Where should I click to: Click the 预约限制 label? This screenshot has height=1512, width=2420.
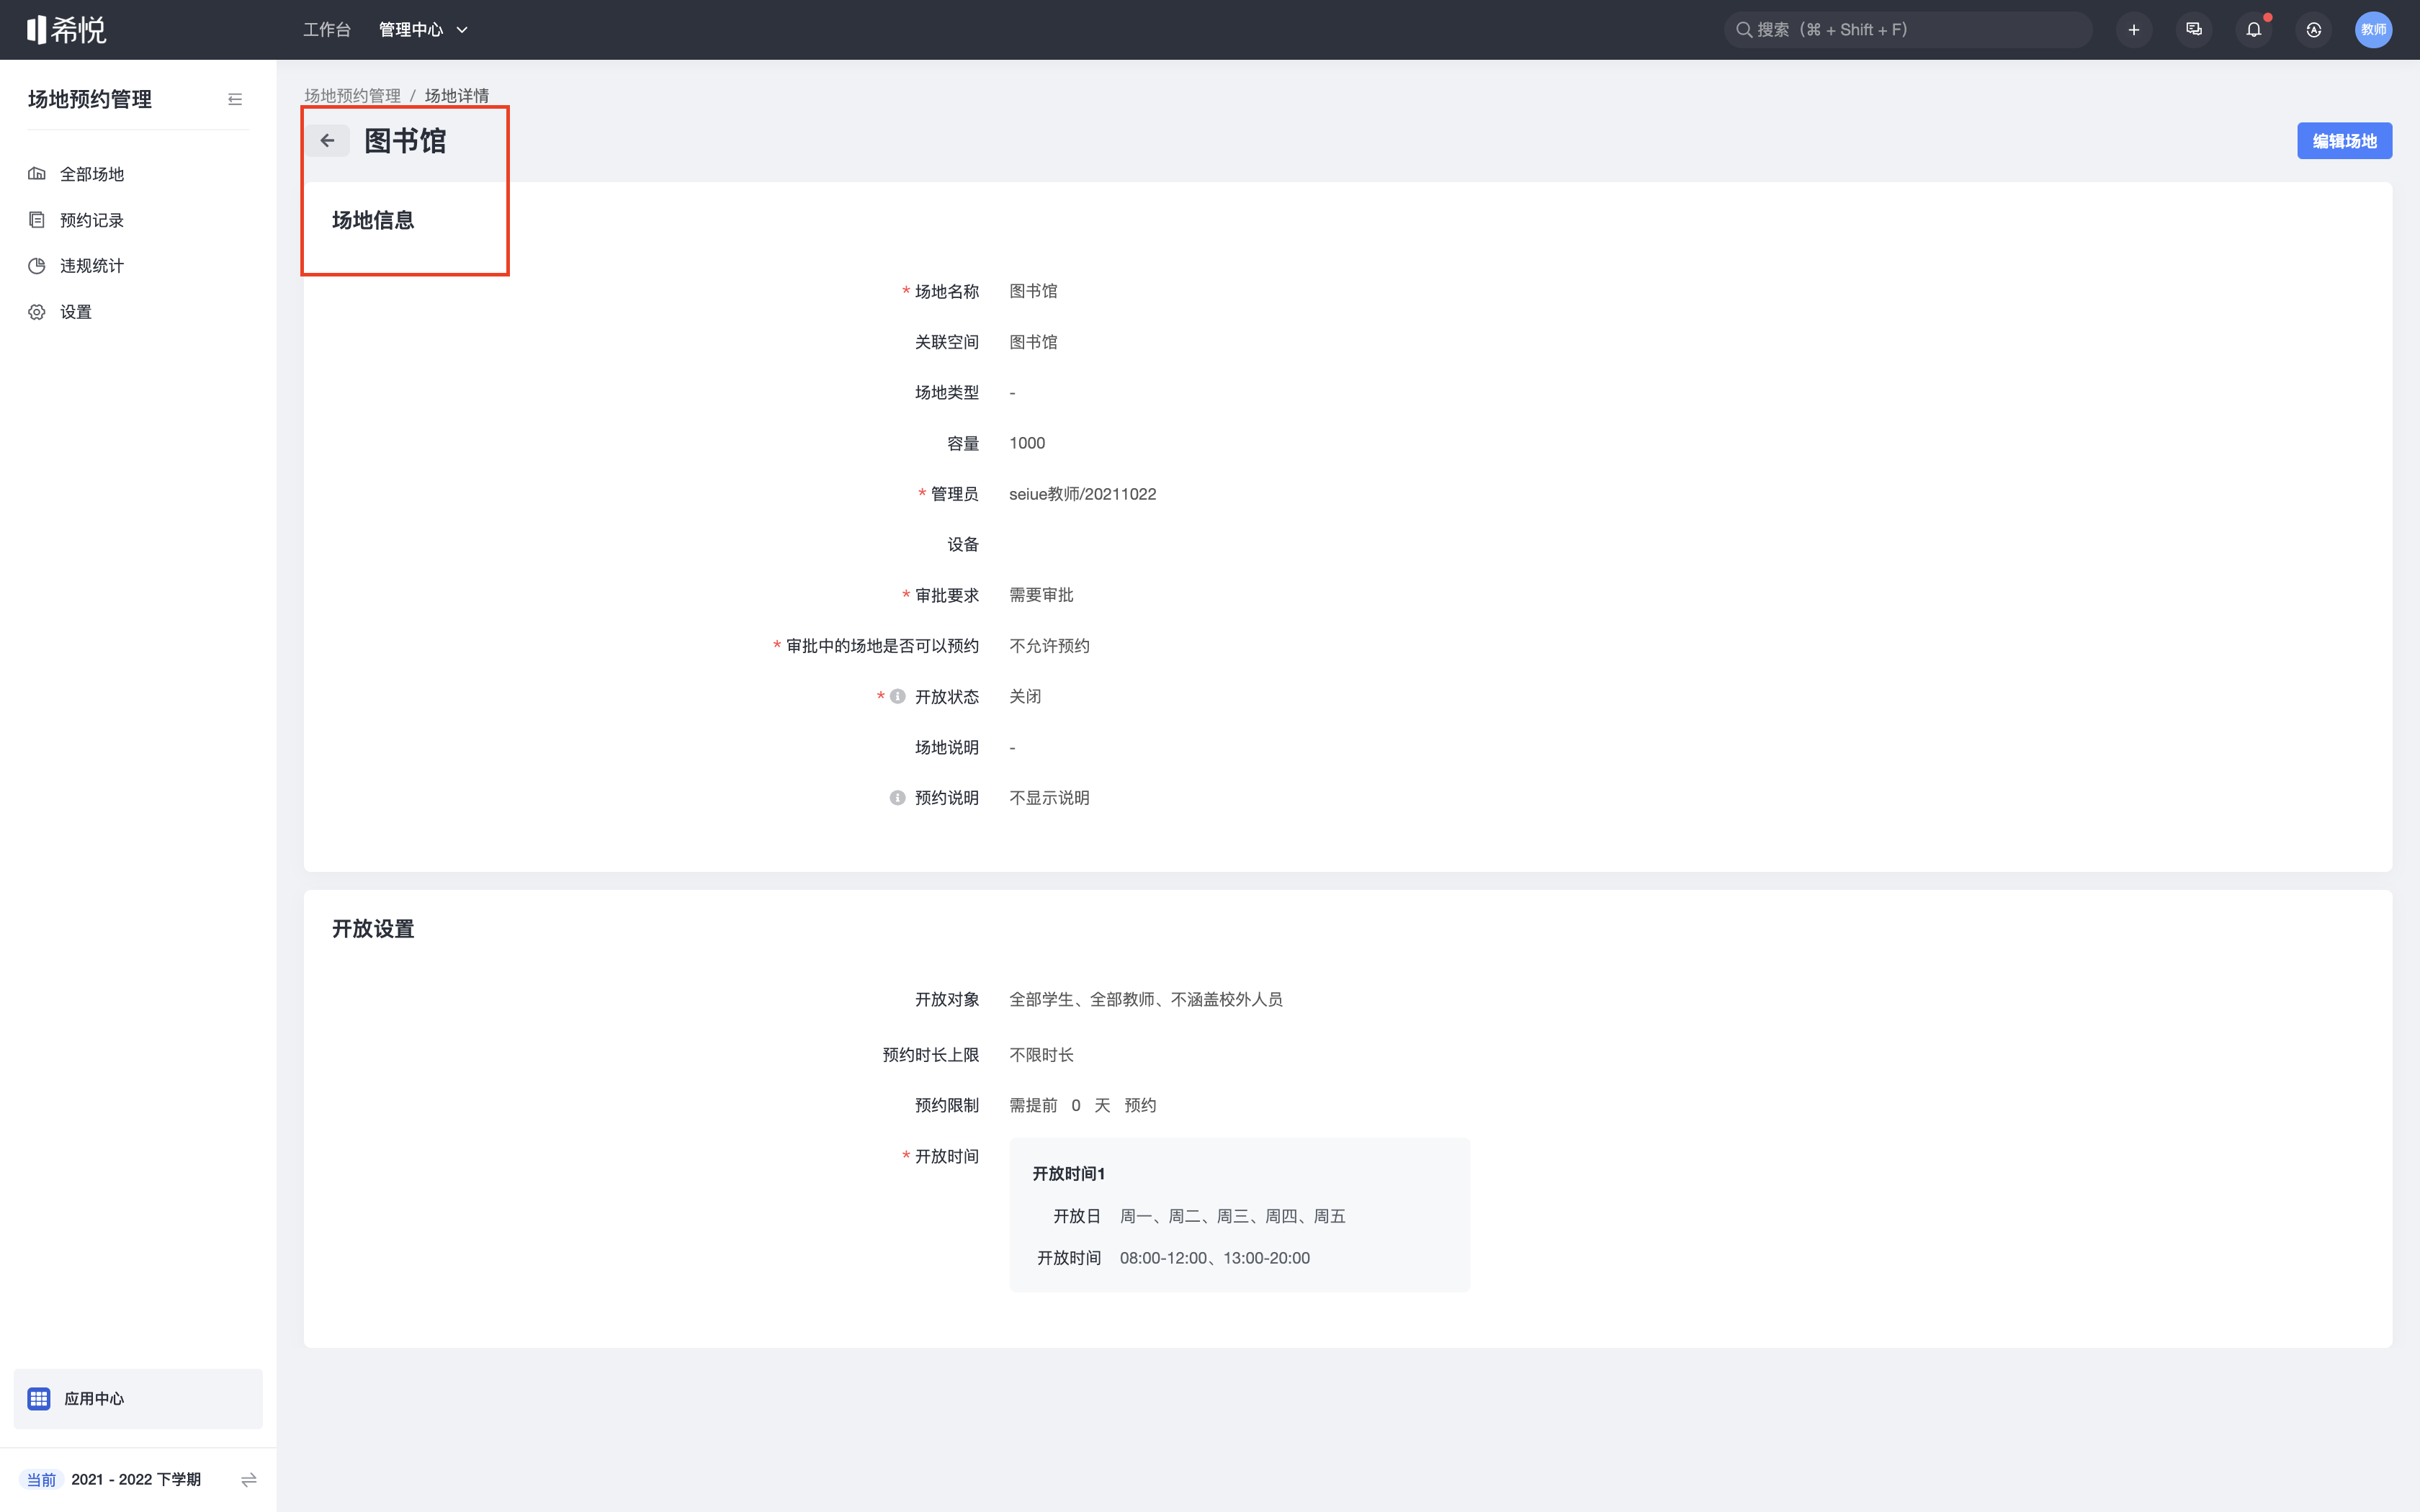click(x=947, y=1105)
